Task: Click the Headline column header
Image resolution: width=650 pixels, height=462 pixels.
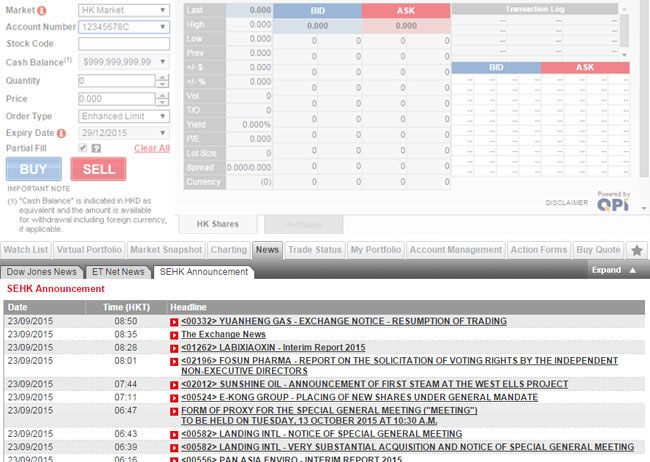Action: coord(406,307)
